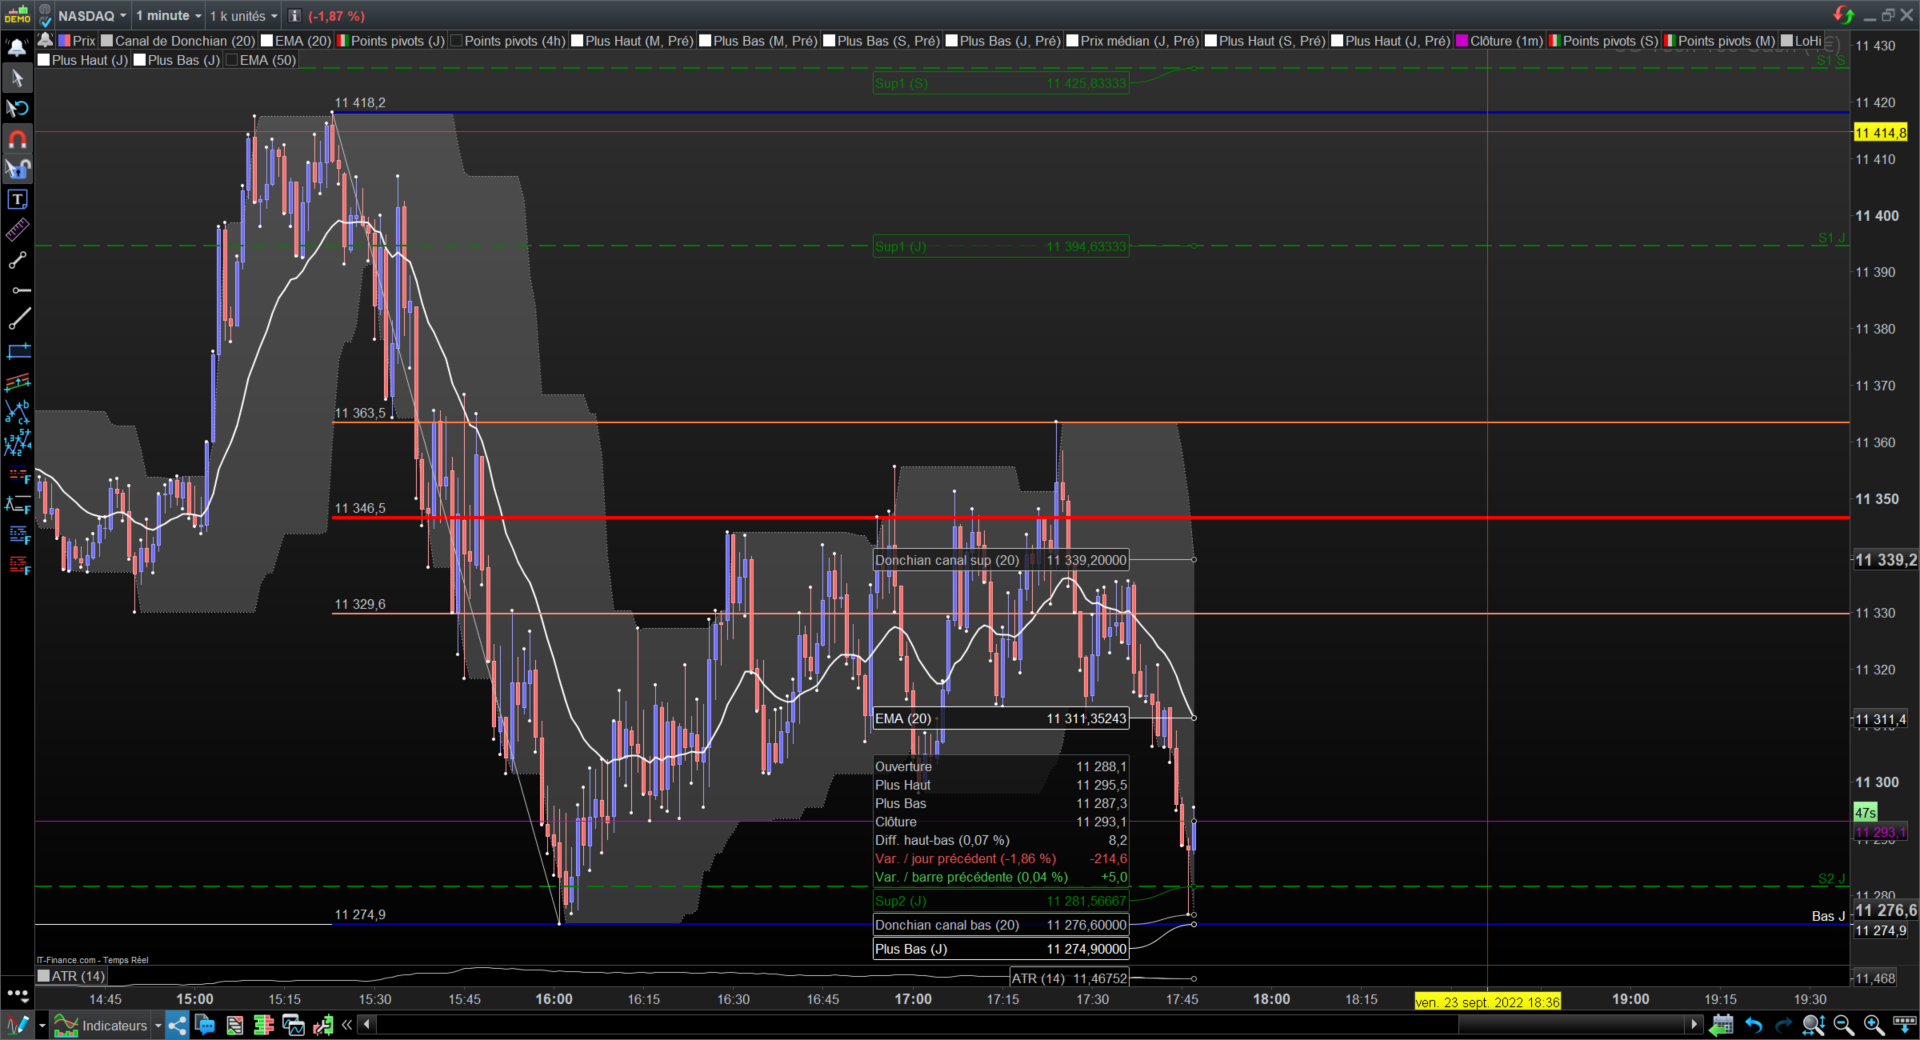This screenshot has width=1920, height=1040.
Task: Click the red-green refresh arrows icon
Action: (x=1843, y=15)
